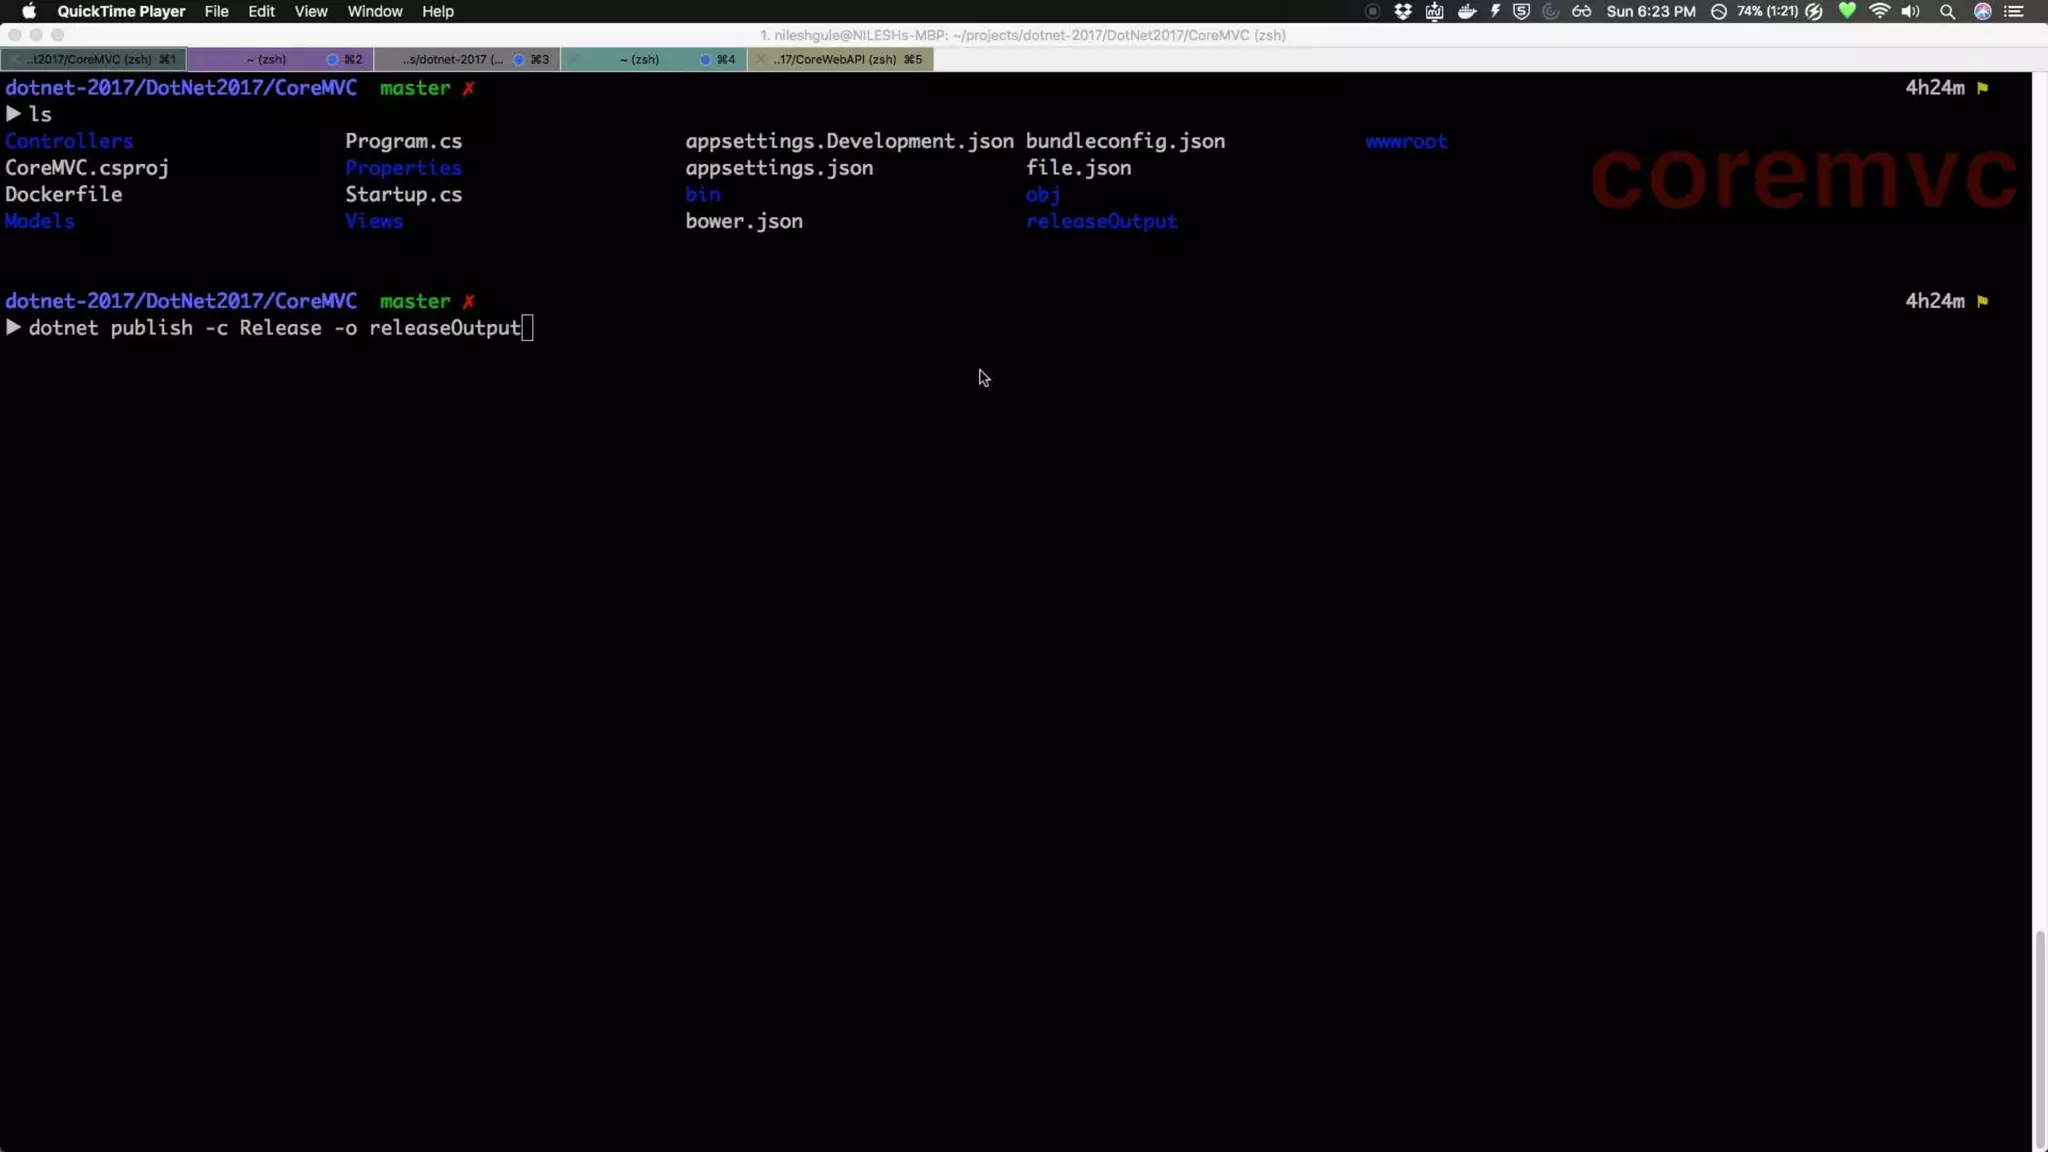Click the glasses icon in menu bar
2048x1152 pixels.
(x=1581, y=11)
